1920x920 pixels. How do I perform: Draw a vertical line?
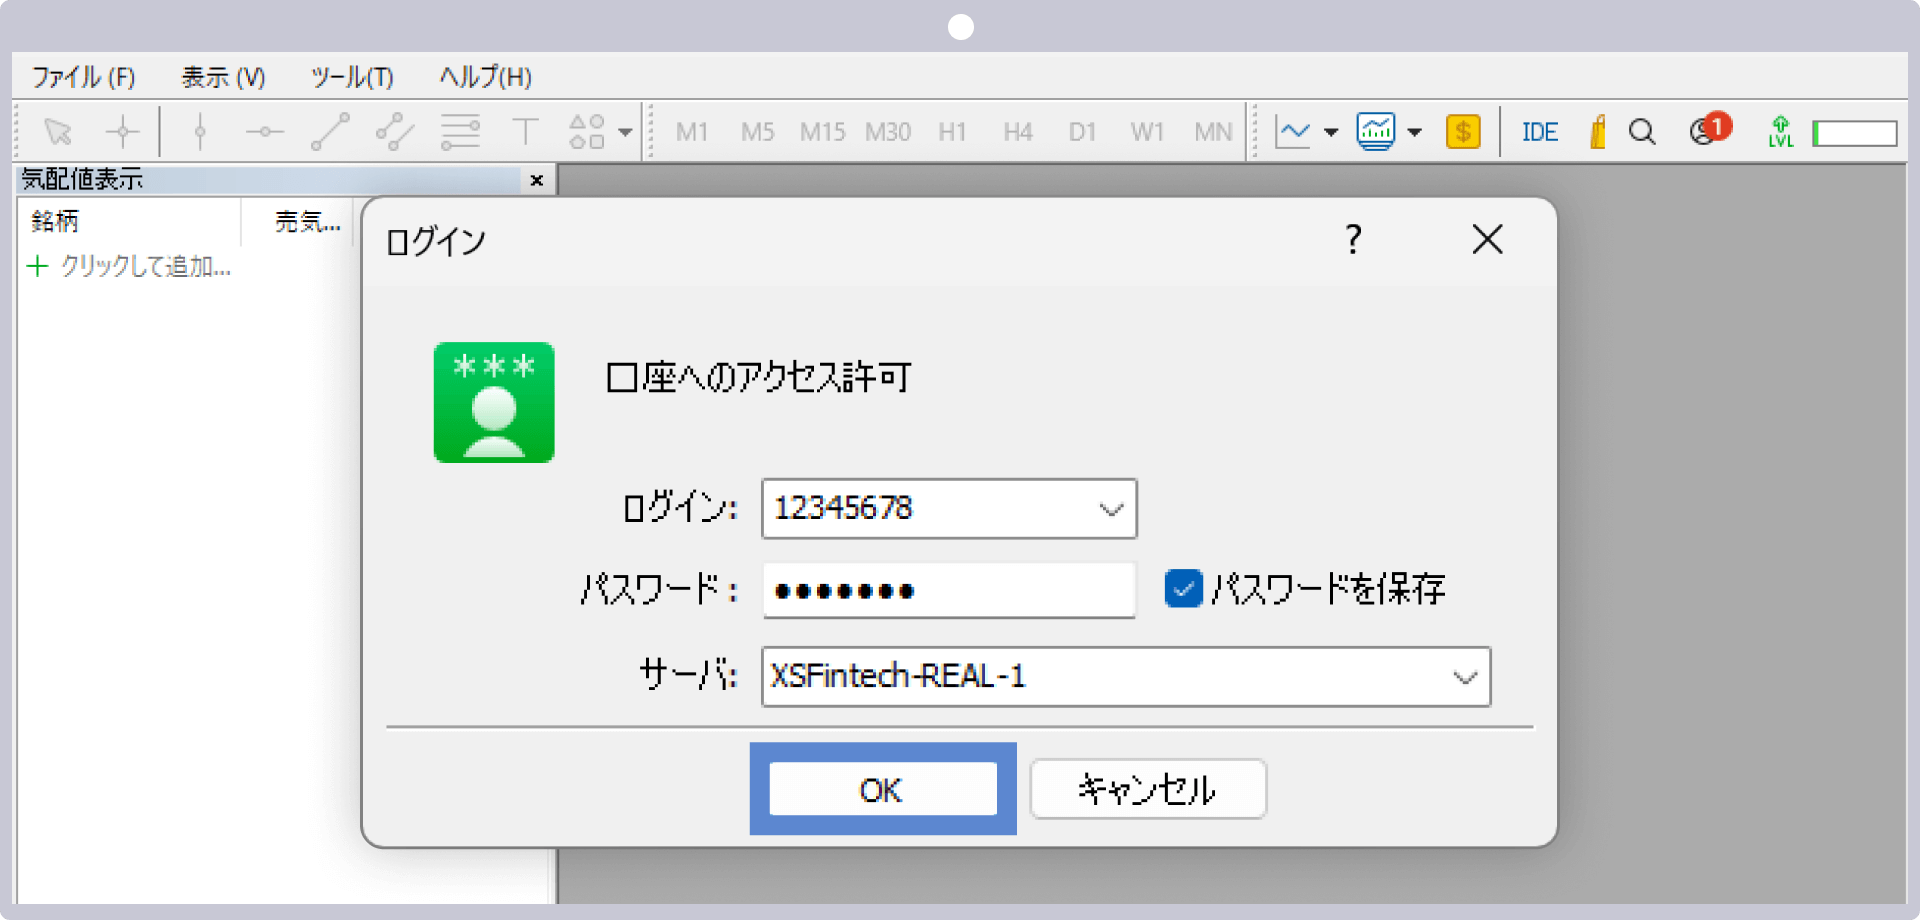(200, 131)
